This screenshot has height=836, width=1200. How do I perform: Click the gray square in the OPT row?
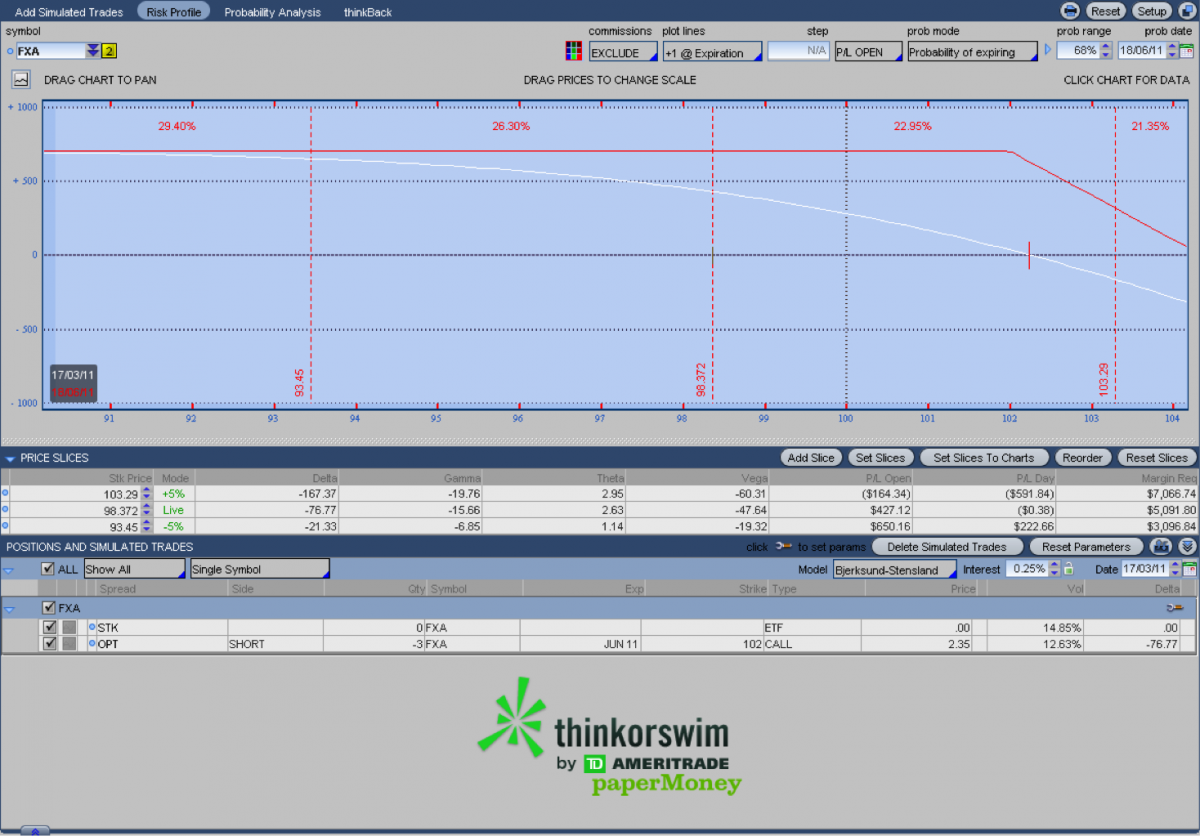(69, 644)
